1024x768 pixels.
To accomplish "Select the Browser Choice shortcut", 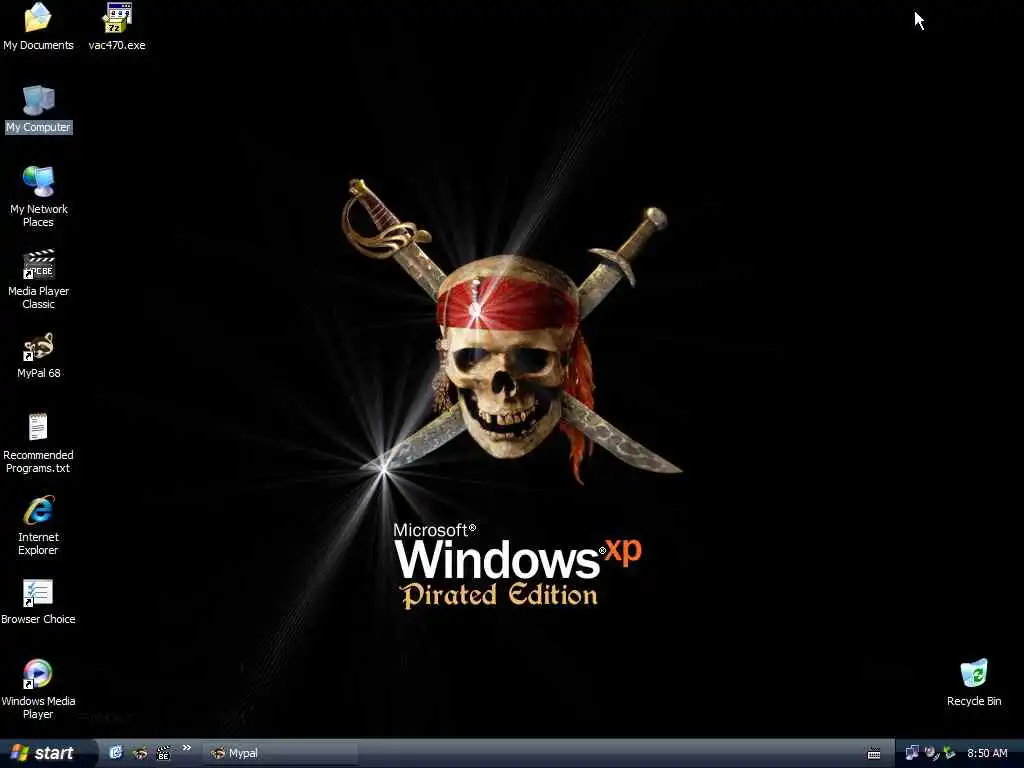I will [x=38, y=592].
